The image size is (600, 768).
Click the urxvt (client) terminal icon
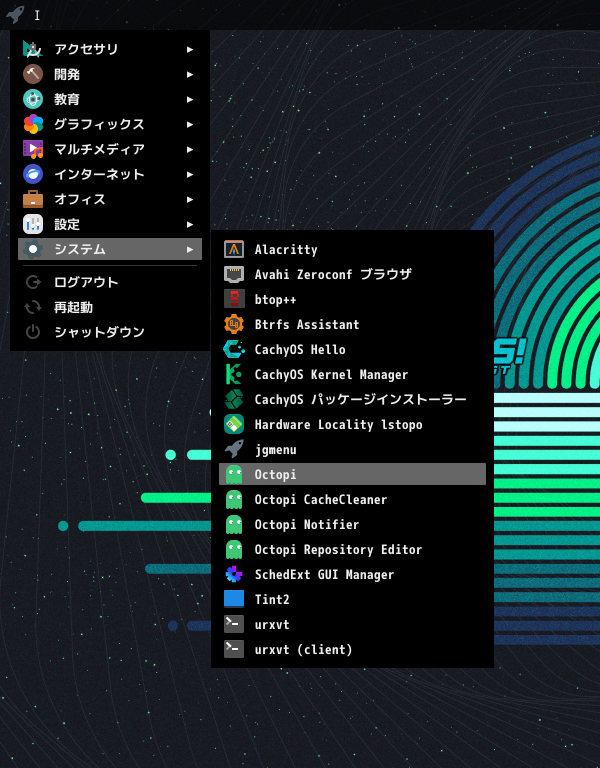(234, 649)
